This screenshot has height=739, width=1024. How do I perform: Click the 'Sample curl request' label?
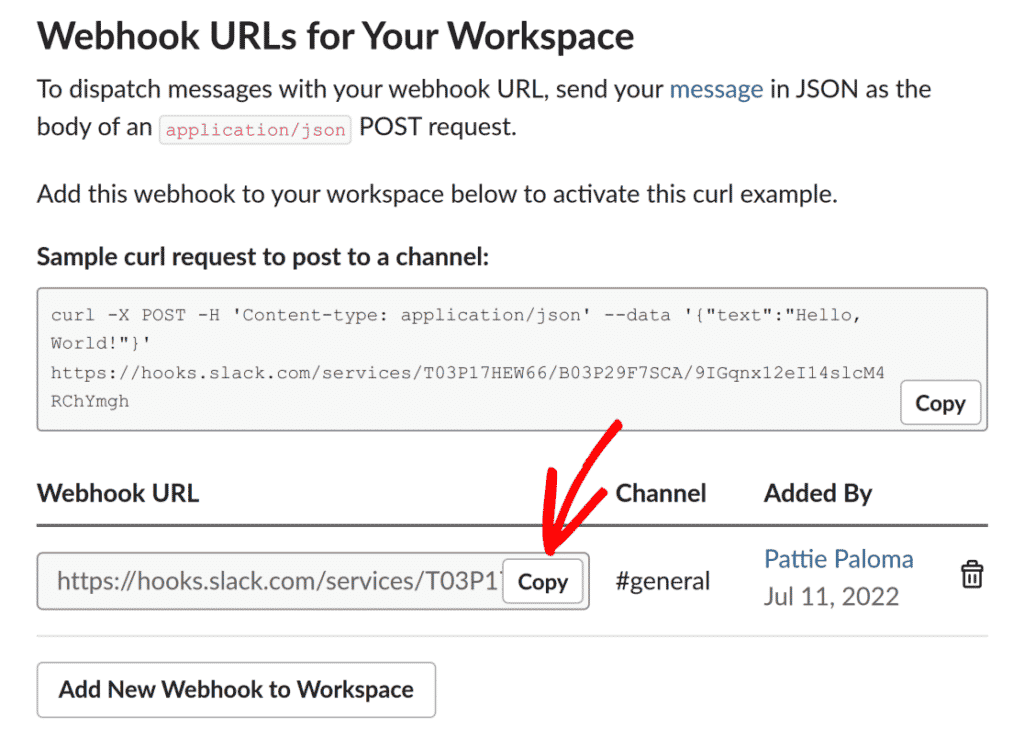pyautogui.click(x=262, y=257)
